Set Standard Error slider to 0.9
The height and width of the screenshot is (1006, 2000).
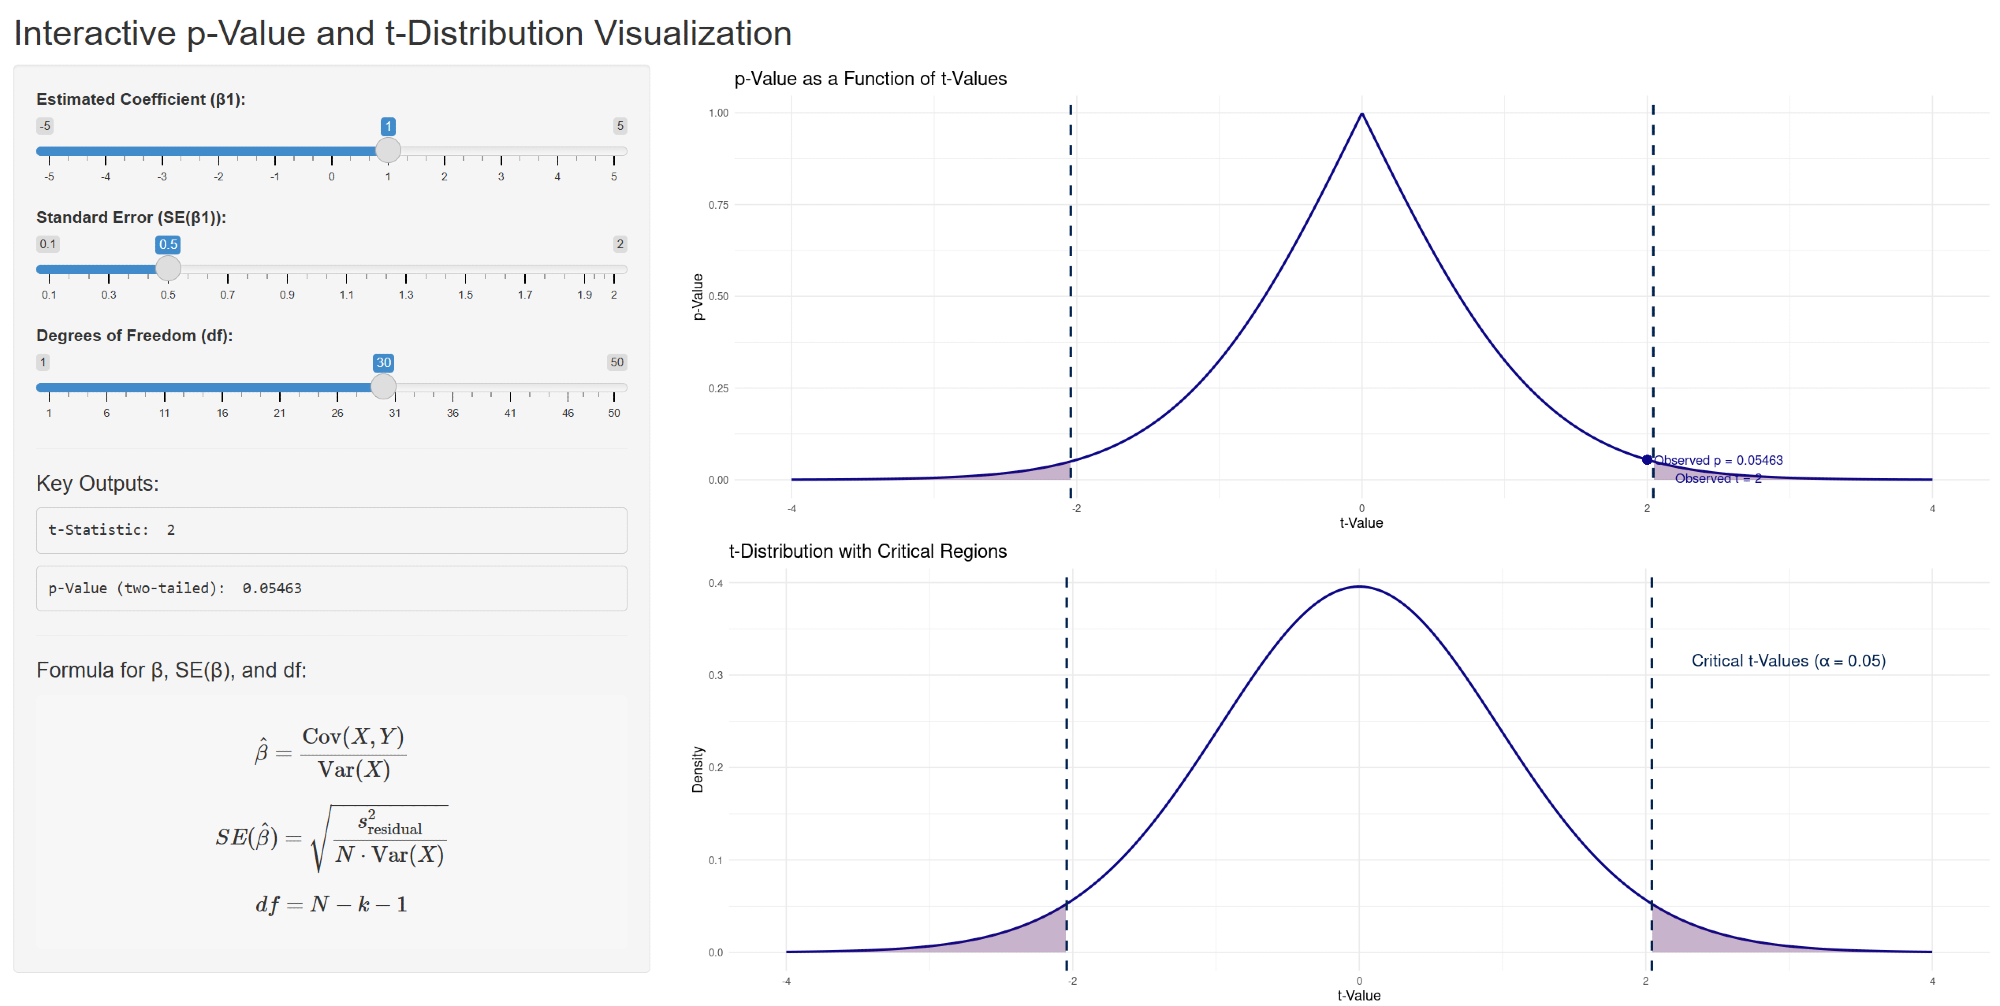tap(287, 269)
